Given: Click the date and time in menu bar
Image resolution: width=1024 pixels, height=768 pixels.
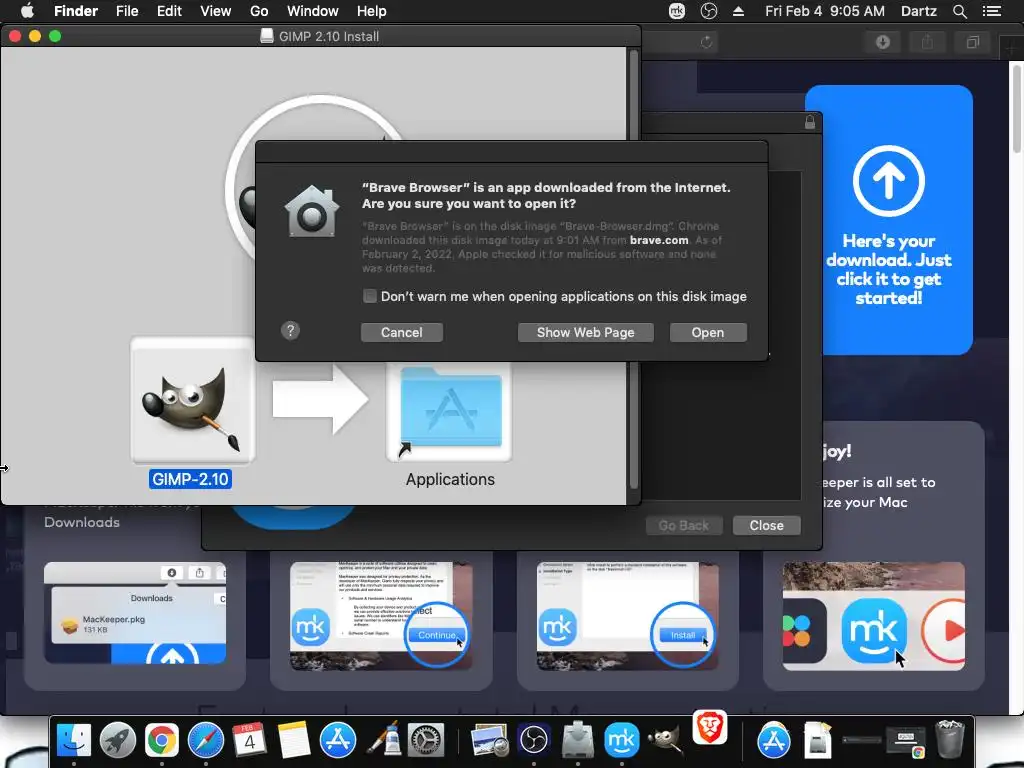Looking at the screenshot, I should coord(825,11).
